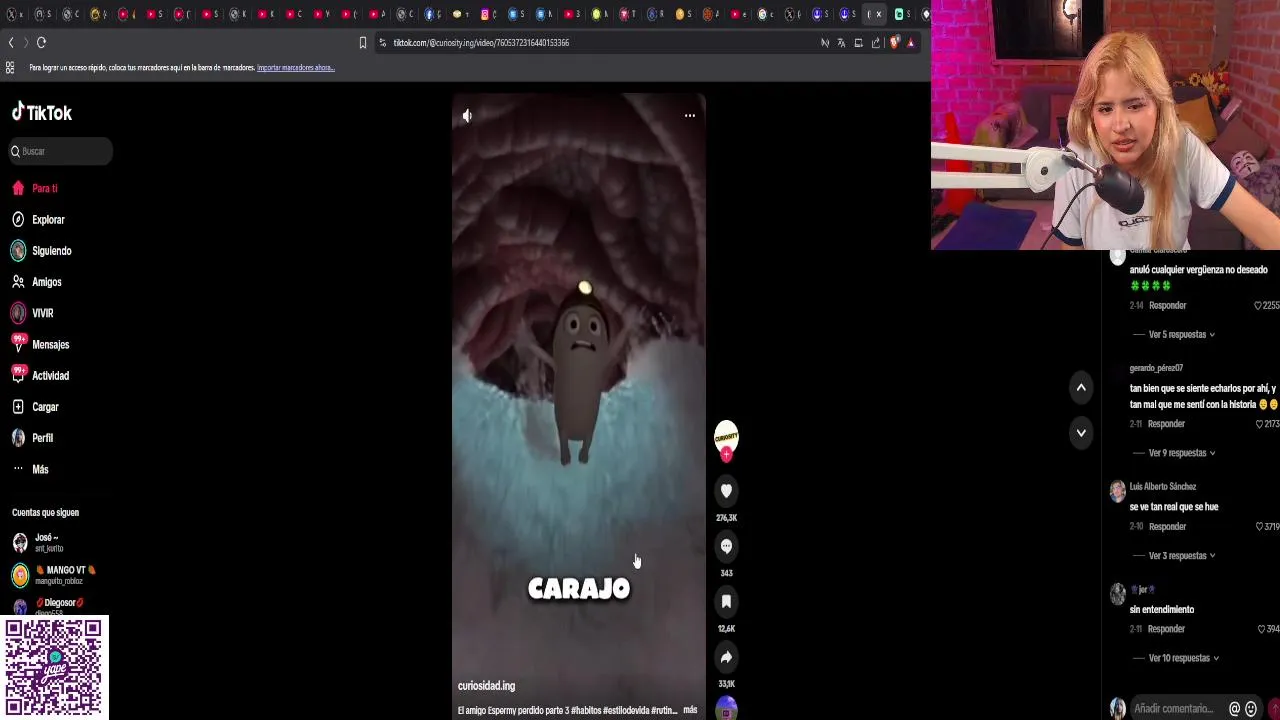This screenshot has width=1280, height=720.
Task: Open Brave shields lion icon
Action: (x=894, y=43)
